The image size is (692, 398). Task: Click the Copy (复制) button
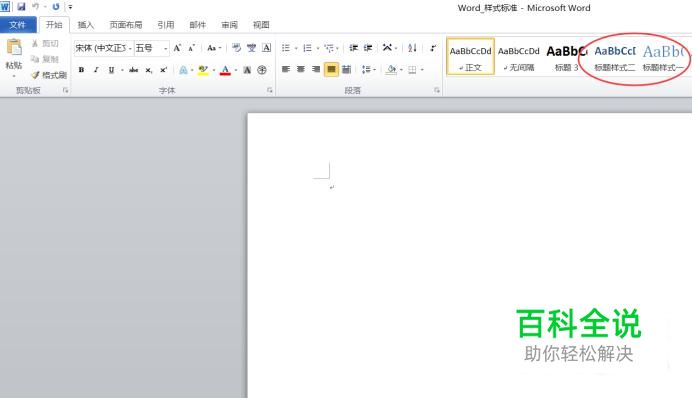click(x=45, y=59)
